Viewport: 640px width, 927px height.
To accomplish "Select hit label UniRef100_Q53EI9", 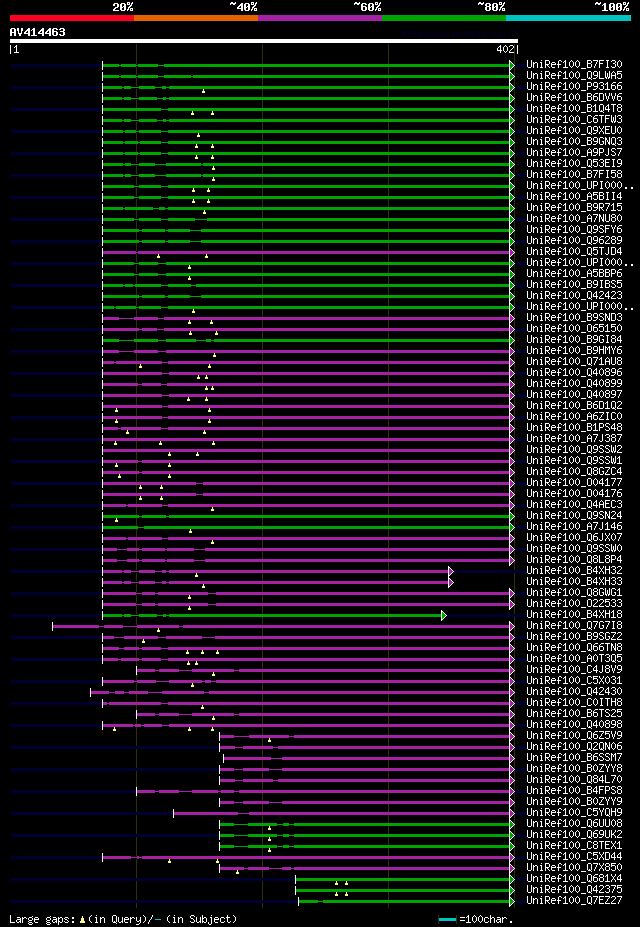I will tap(574, 164).
